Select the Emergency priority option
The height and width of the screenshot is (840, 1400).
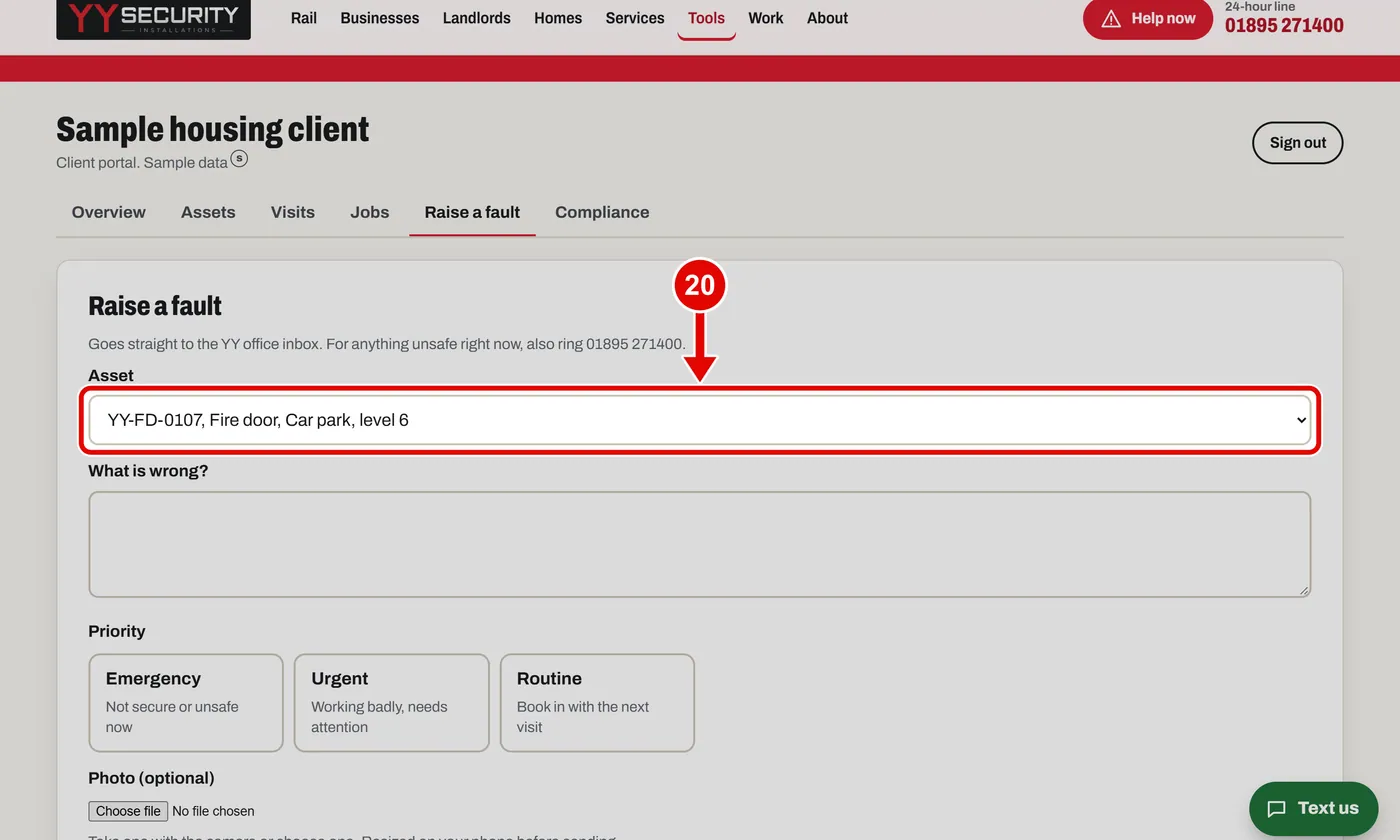pos(186,702)
